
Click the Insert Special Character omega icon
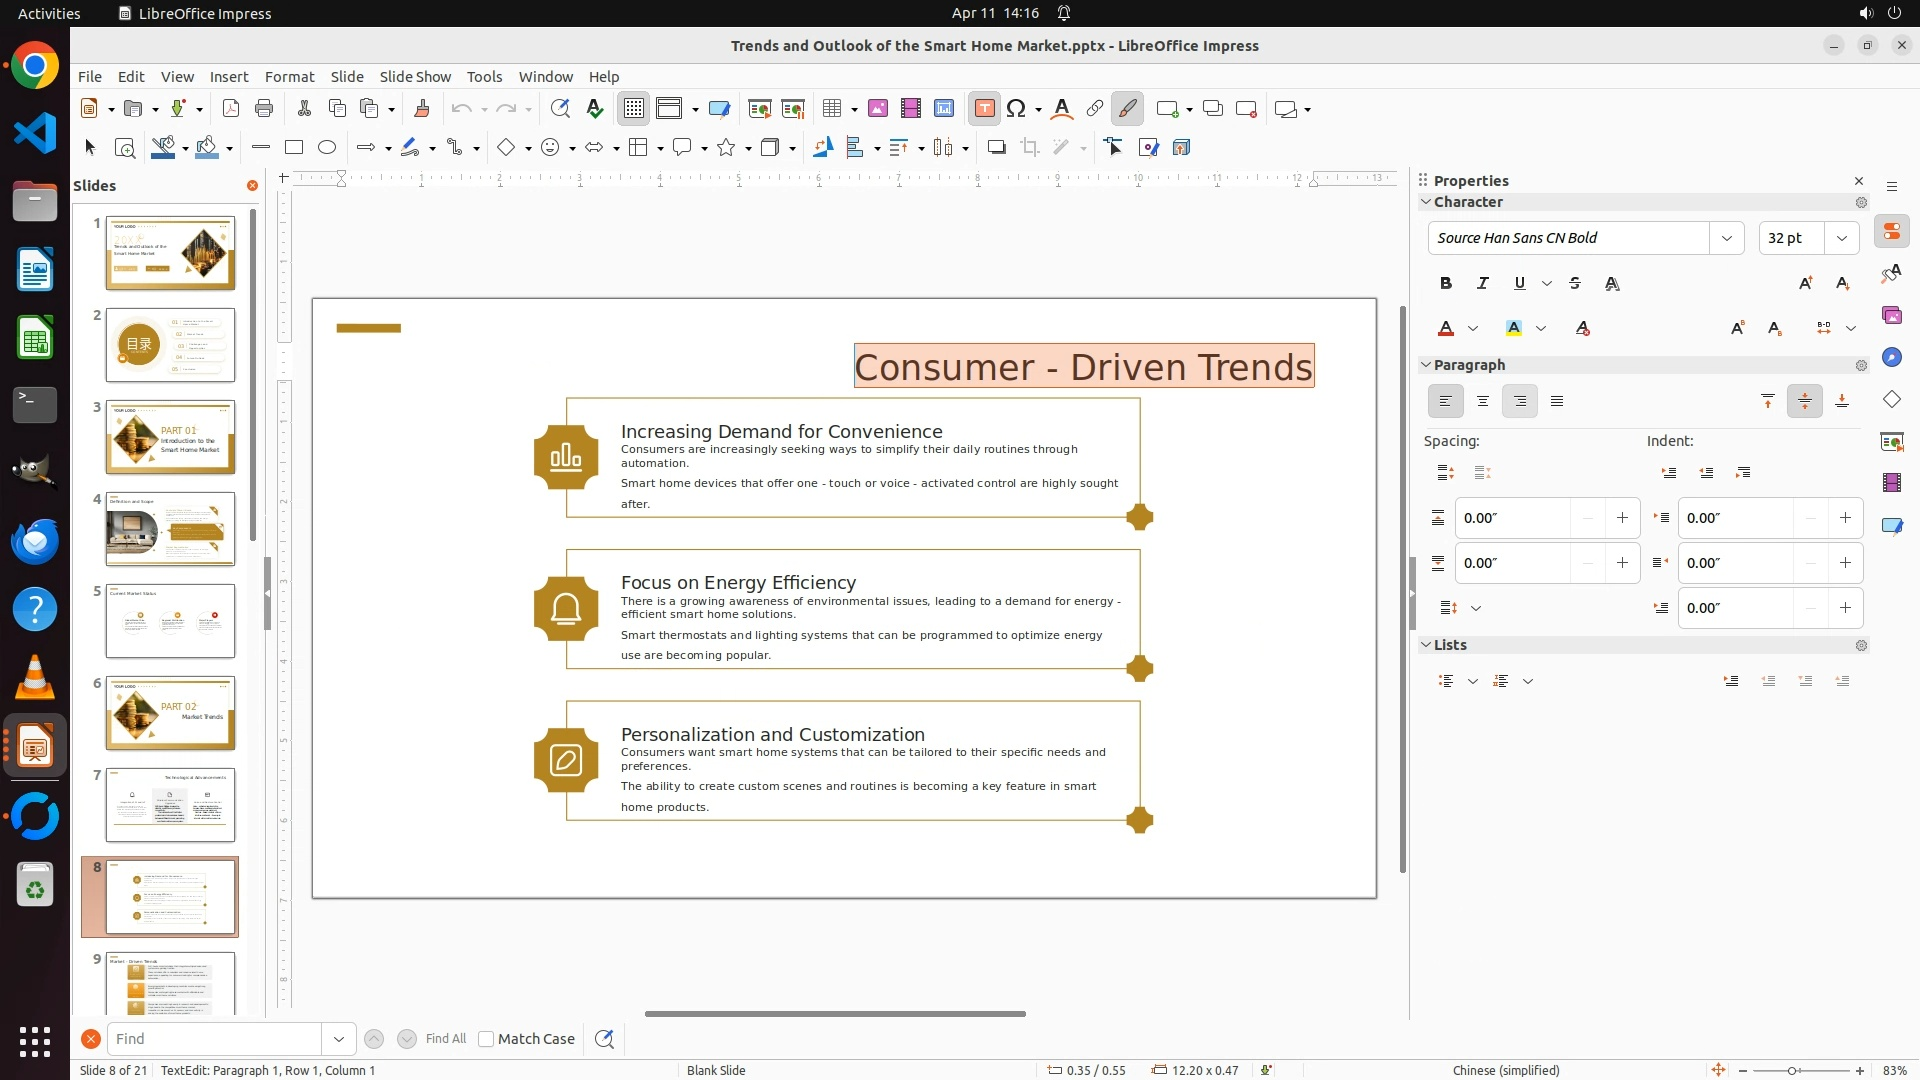tap(1016, 109)
